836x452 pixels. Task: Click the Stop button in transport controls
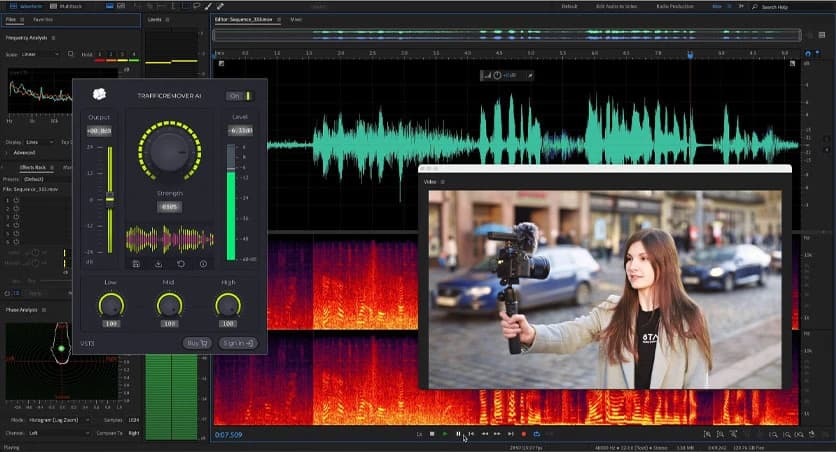pos(432,434)
